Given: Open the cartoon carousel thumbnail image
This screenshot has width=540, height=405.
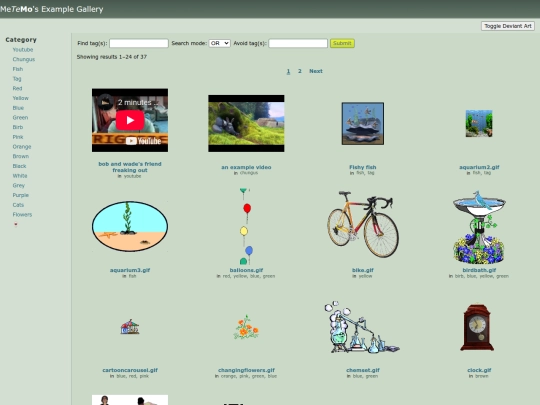Looking at the screenshot, I should 130,326.
